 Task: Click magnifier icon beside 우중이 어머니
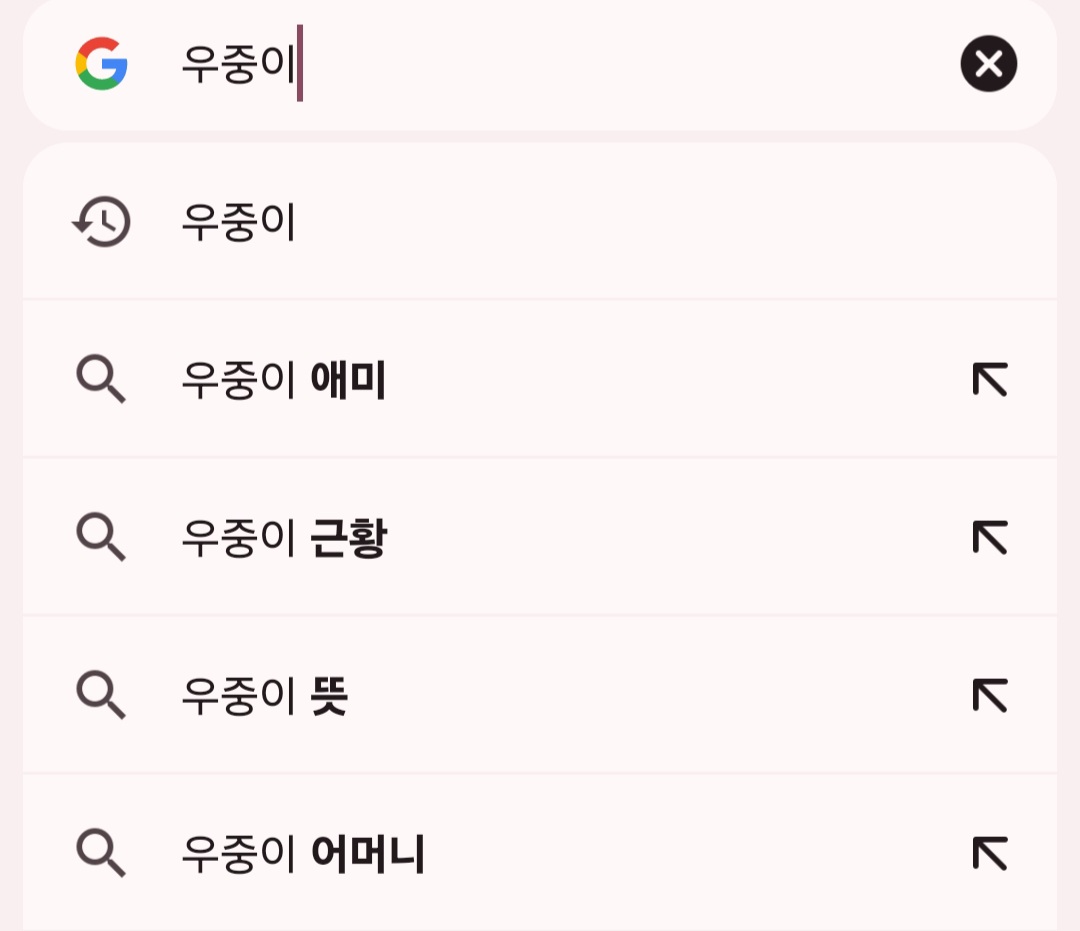point(101,854)
